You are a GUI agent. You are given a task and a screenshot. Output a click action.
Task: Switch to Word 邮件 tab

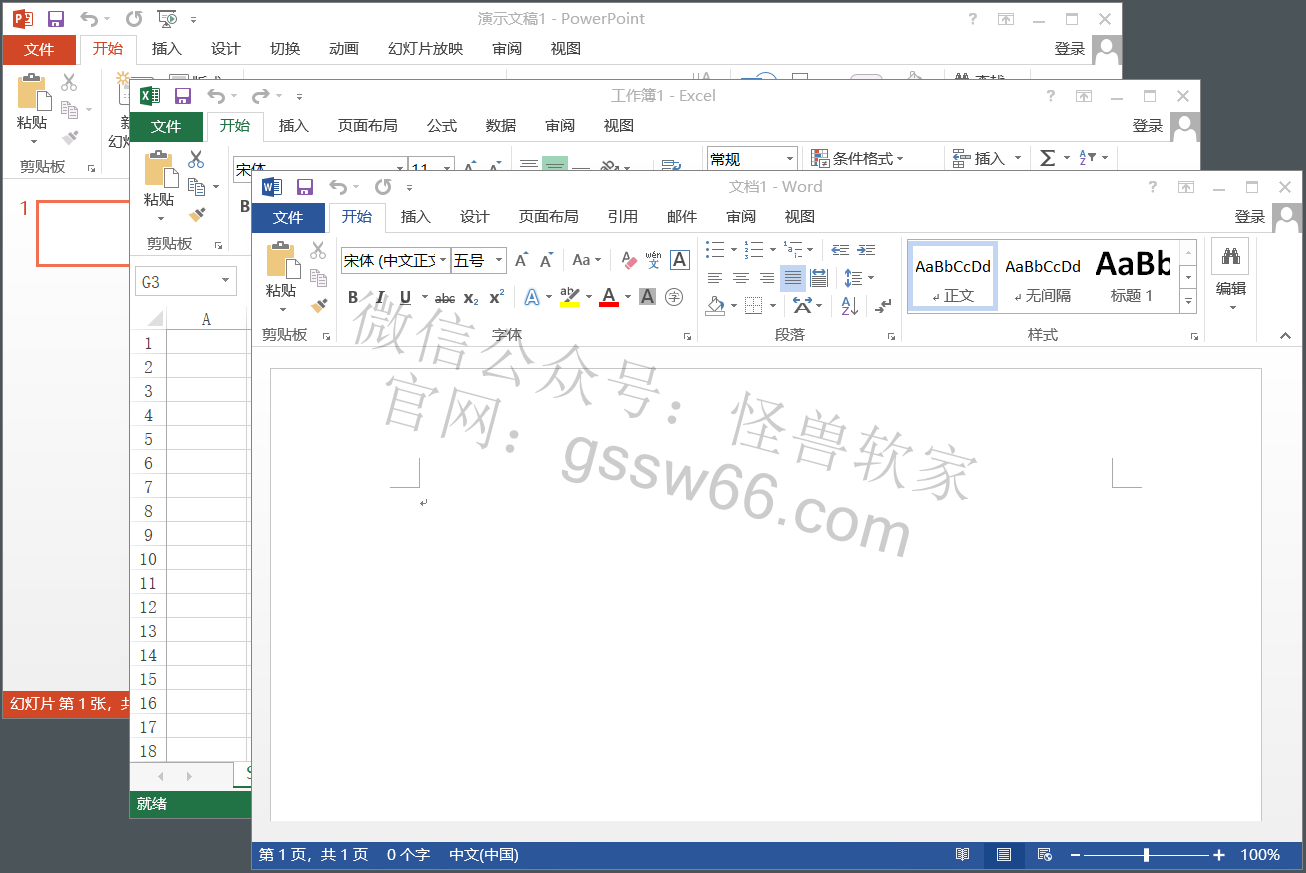[682, 217]
